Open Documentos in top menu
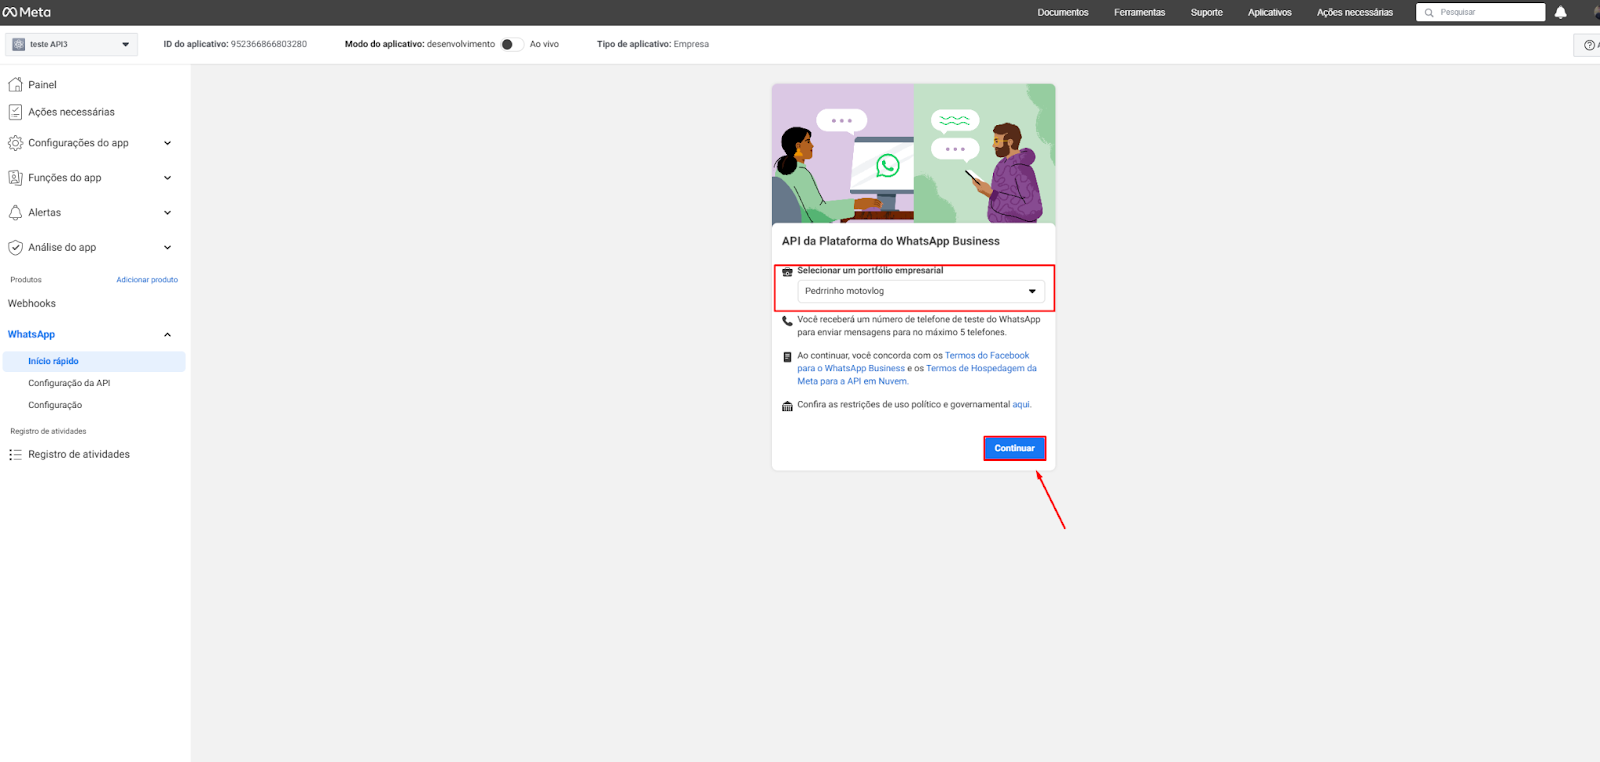Viewport: 1600px width, 762px height. click(x=1062, y=13)
